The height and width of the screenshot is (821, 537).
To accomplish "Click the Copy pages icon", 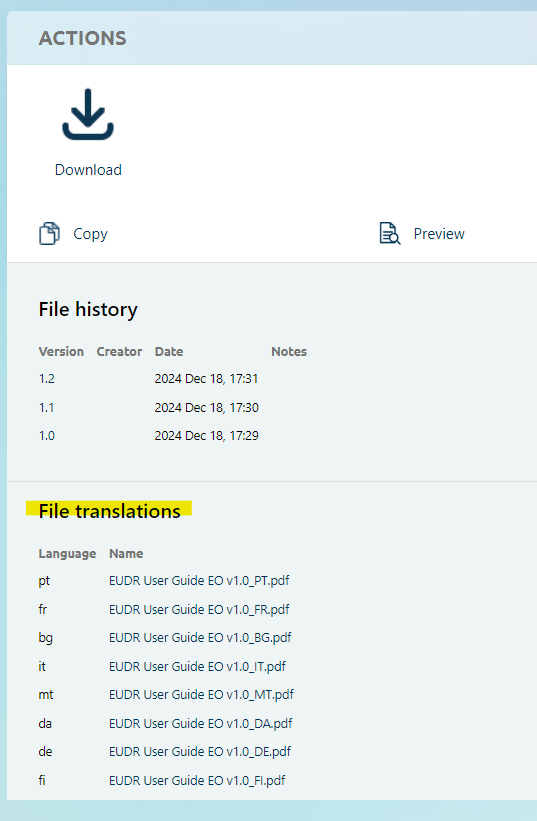I will pyautogui.click(x=49, y=234).
